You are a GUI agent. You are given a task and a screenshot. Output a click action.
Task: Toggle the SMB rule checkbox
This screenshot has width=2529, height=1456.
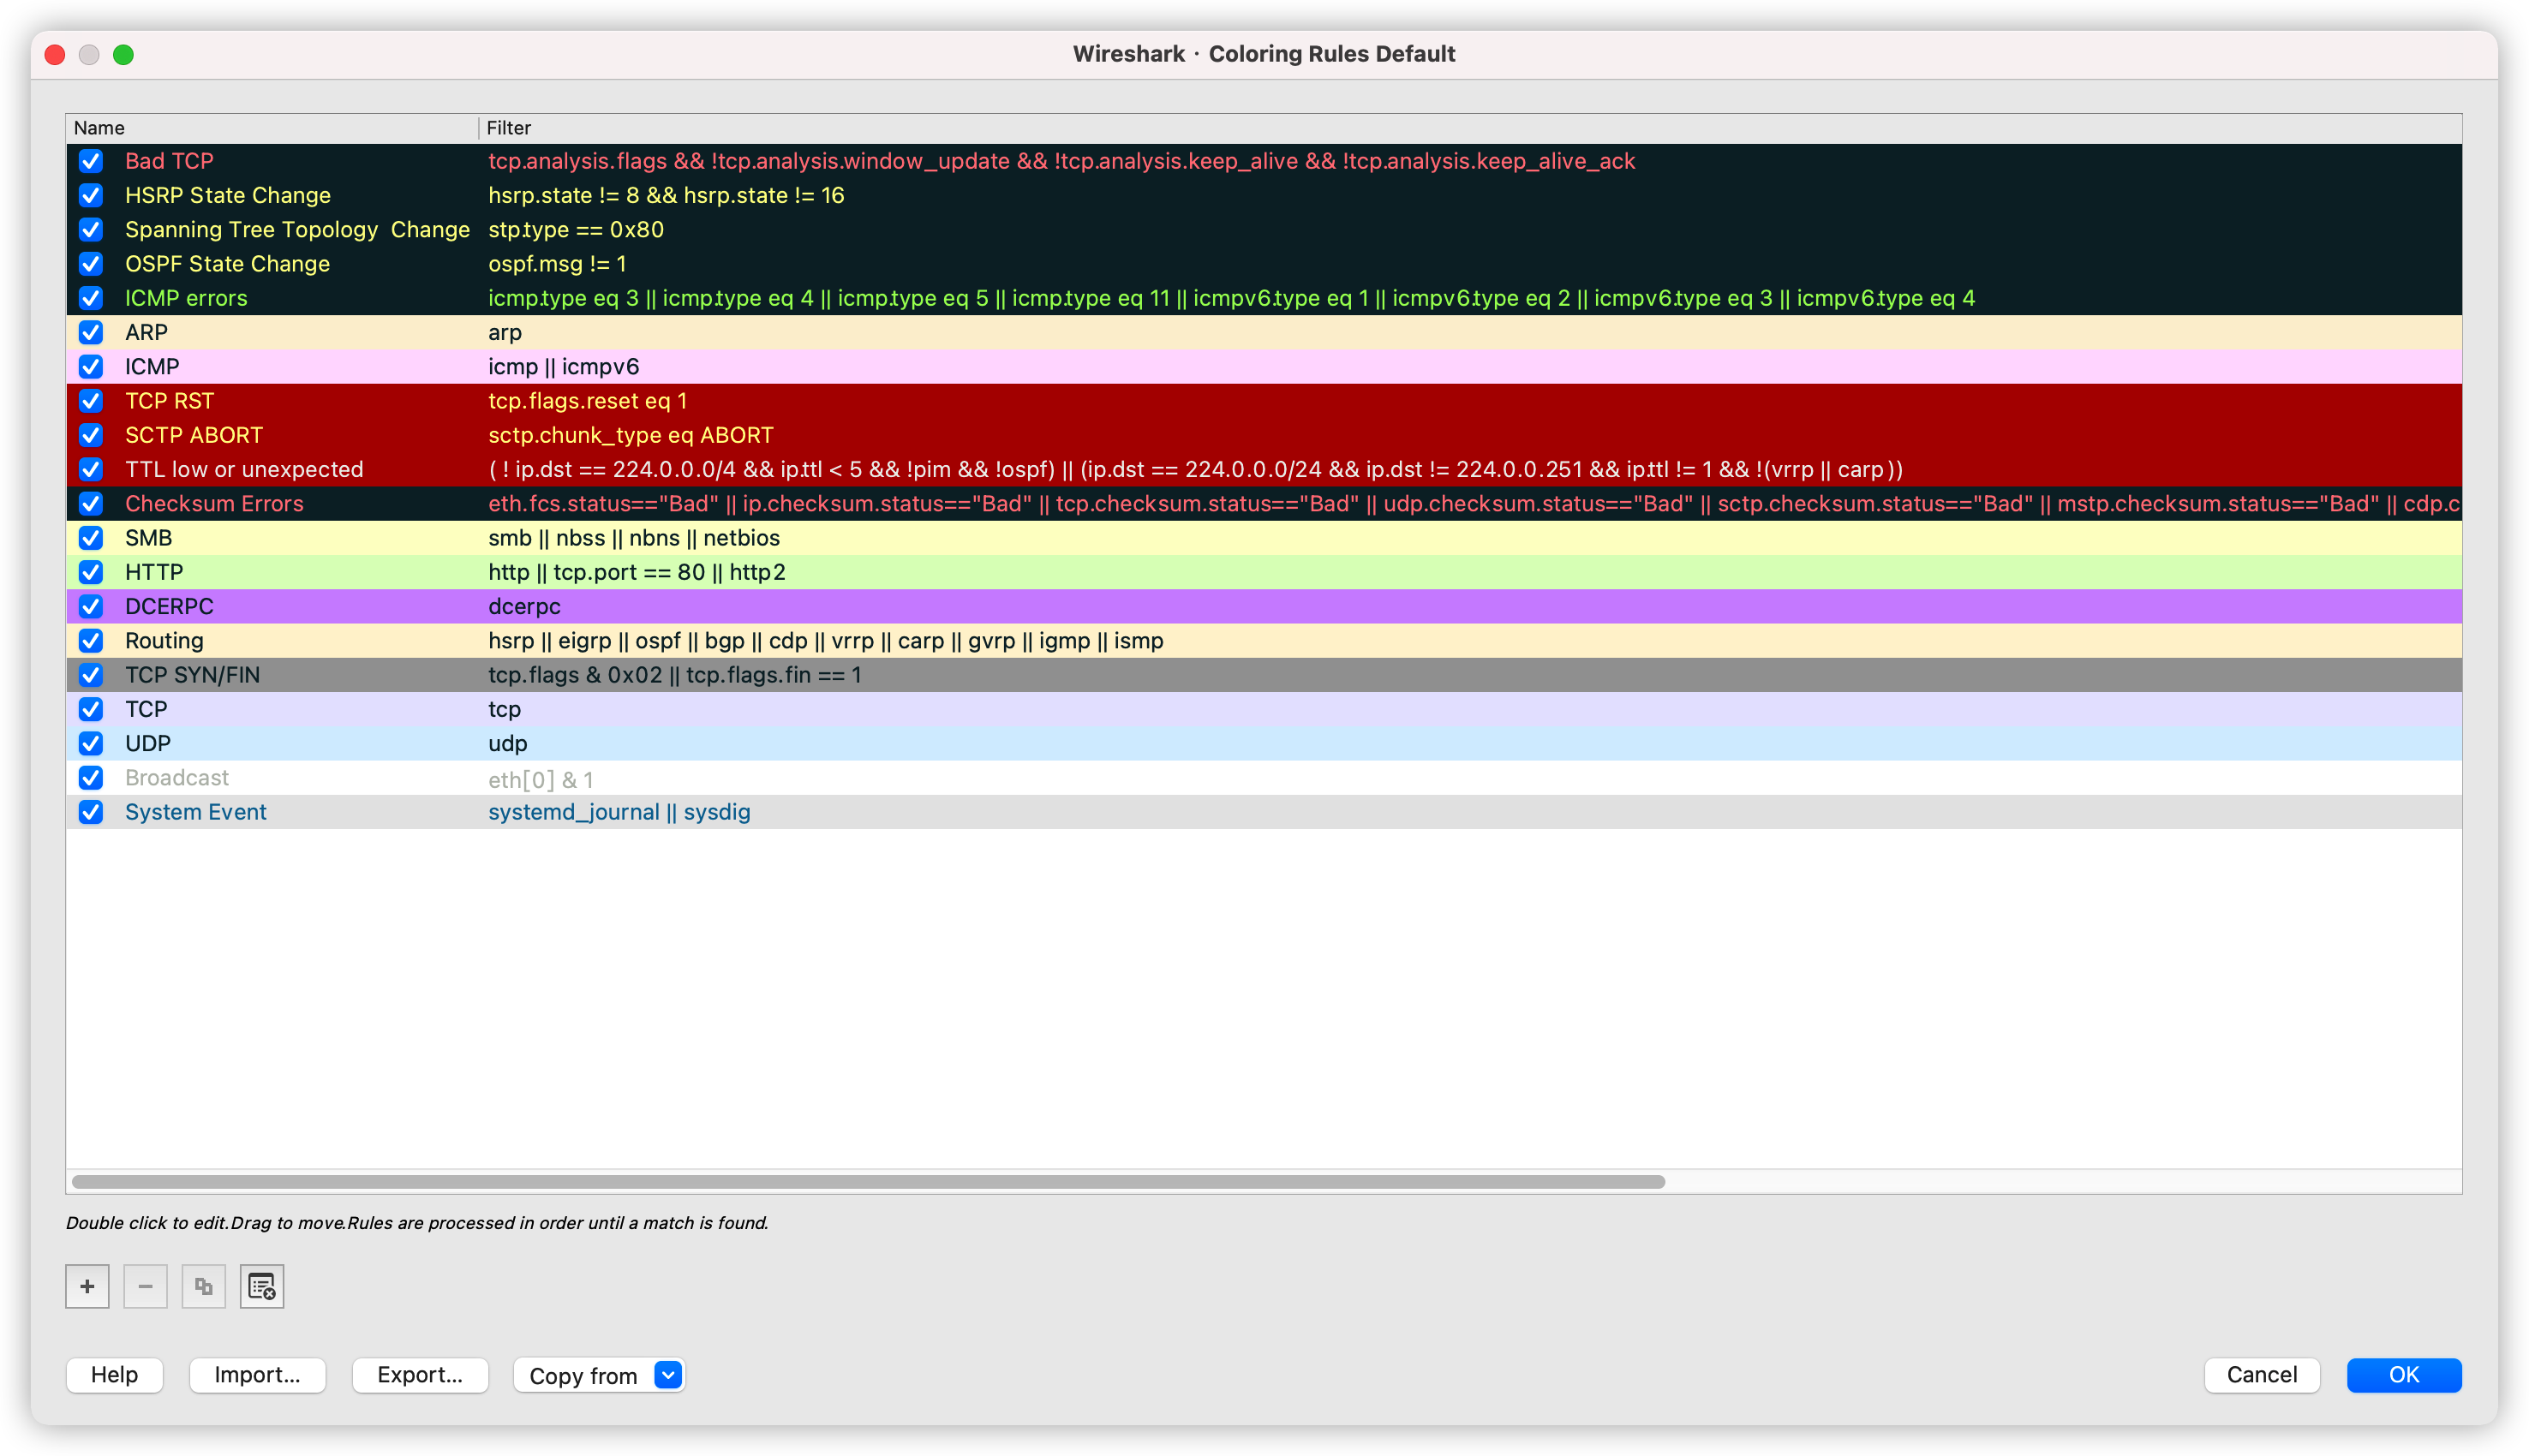tap(91, 538)
